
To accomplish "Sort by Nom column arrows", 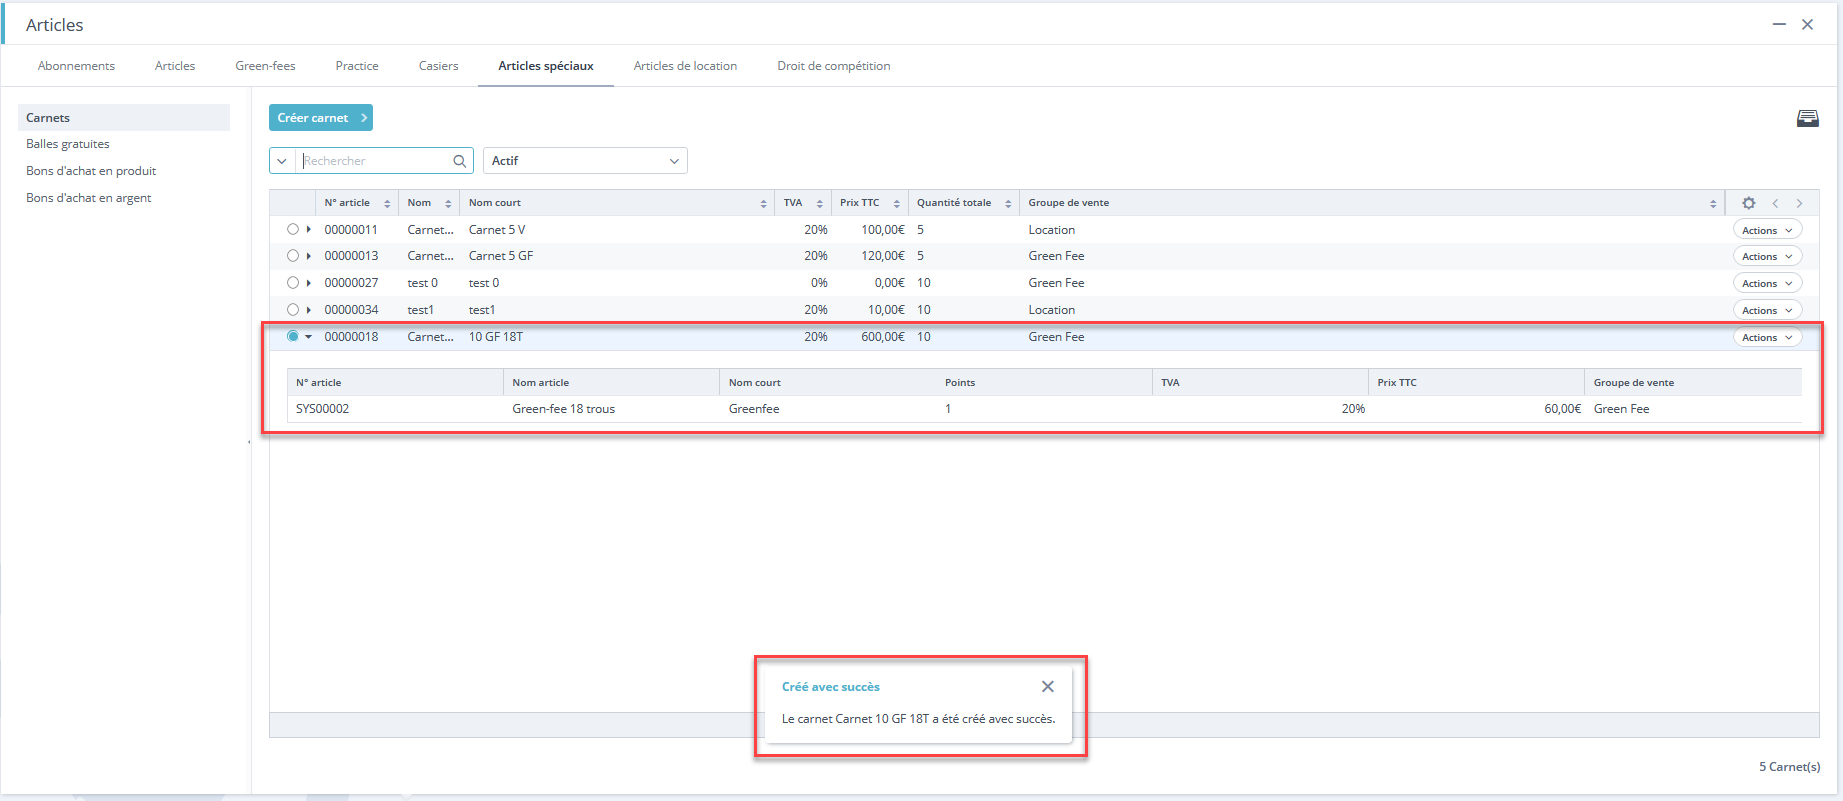I will coord(448,203).
